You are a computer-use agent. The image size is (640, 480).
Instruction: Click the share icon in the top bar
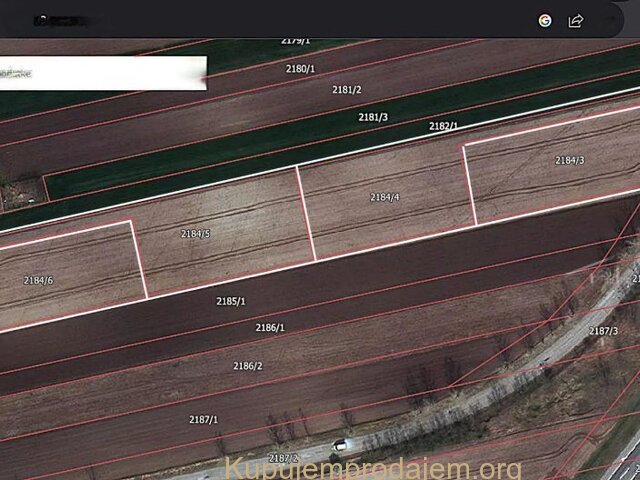[x=576, y=20]
